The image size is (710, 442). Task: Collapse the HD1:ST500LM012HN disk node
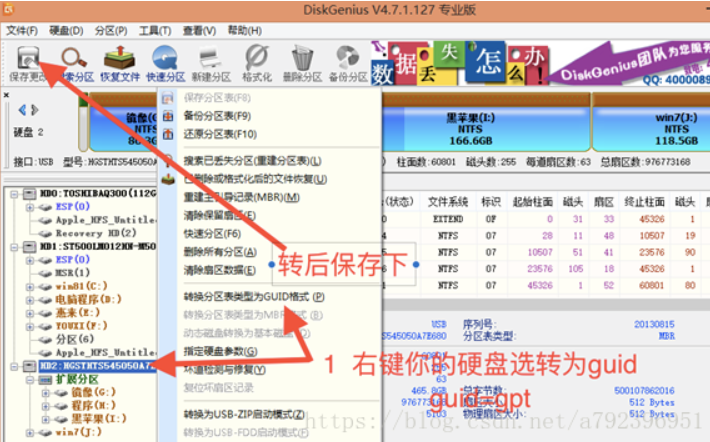14,247
